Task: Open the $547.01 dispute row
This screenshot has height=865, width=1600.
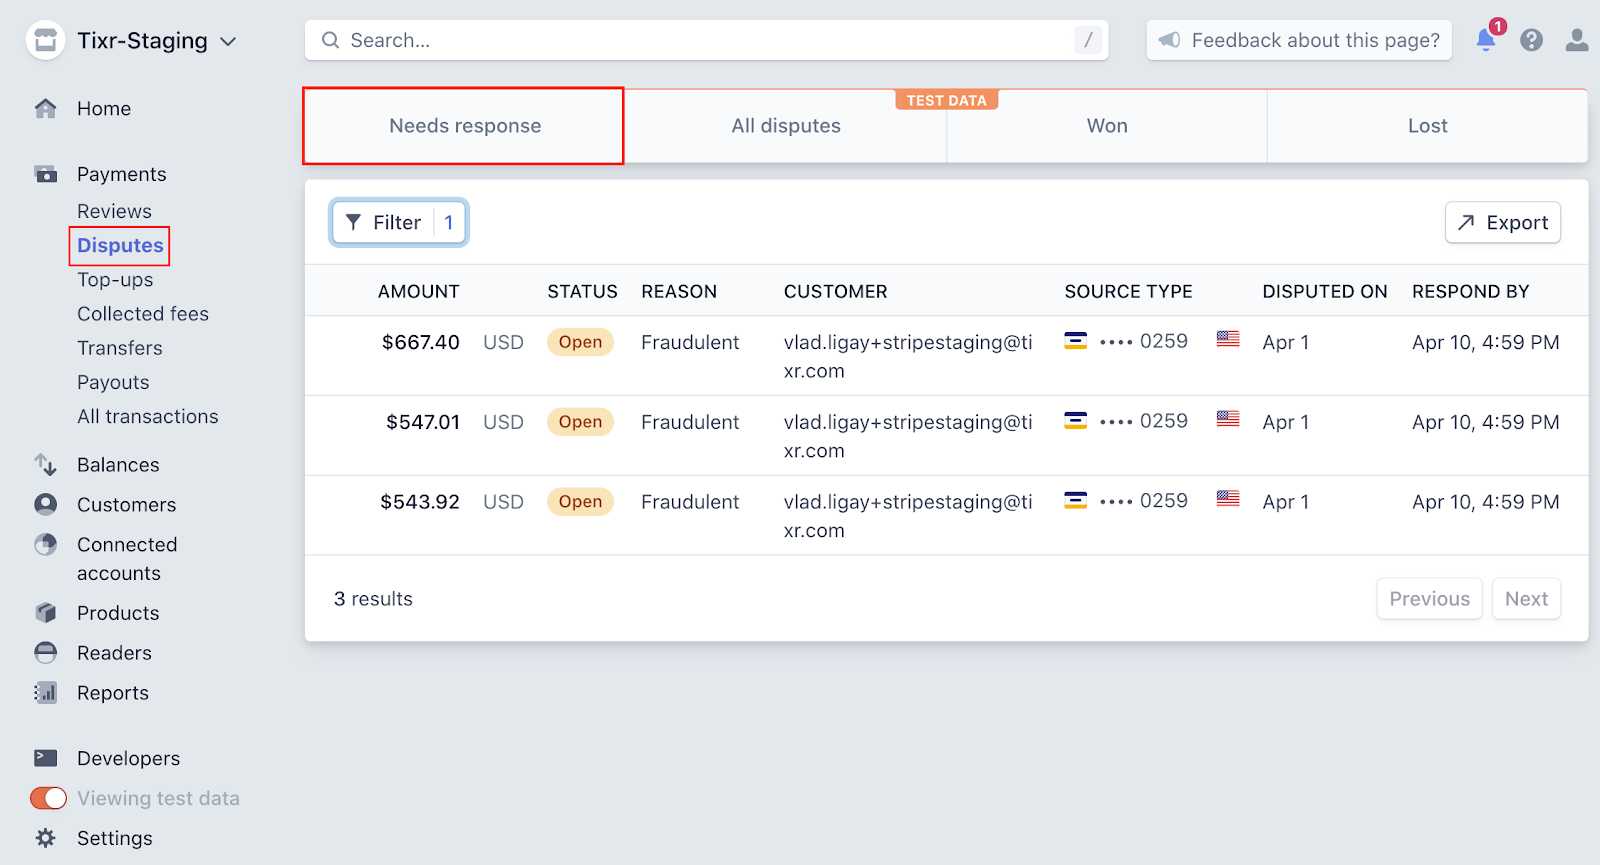Action: [x=946, y=436]
